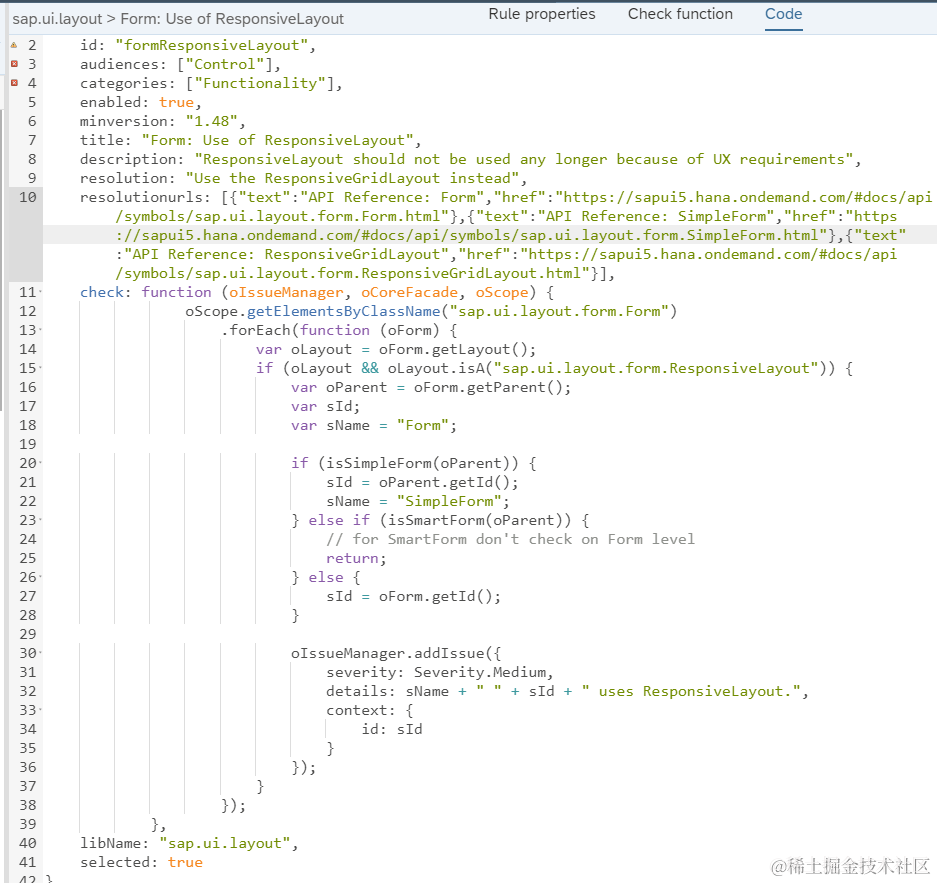
Task: Click the " uses ResponsiveLayout." string
Action: pyautogui.click(x=691, y=692)
